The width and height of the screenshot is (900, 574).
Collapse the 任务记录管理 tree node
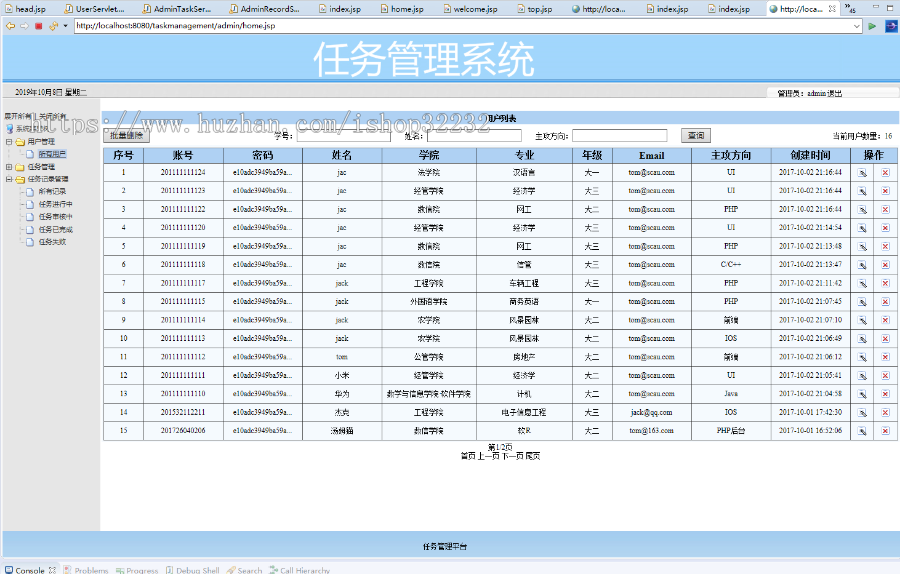coord(9,179)
